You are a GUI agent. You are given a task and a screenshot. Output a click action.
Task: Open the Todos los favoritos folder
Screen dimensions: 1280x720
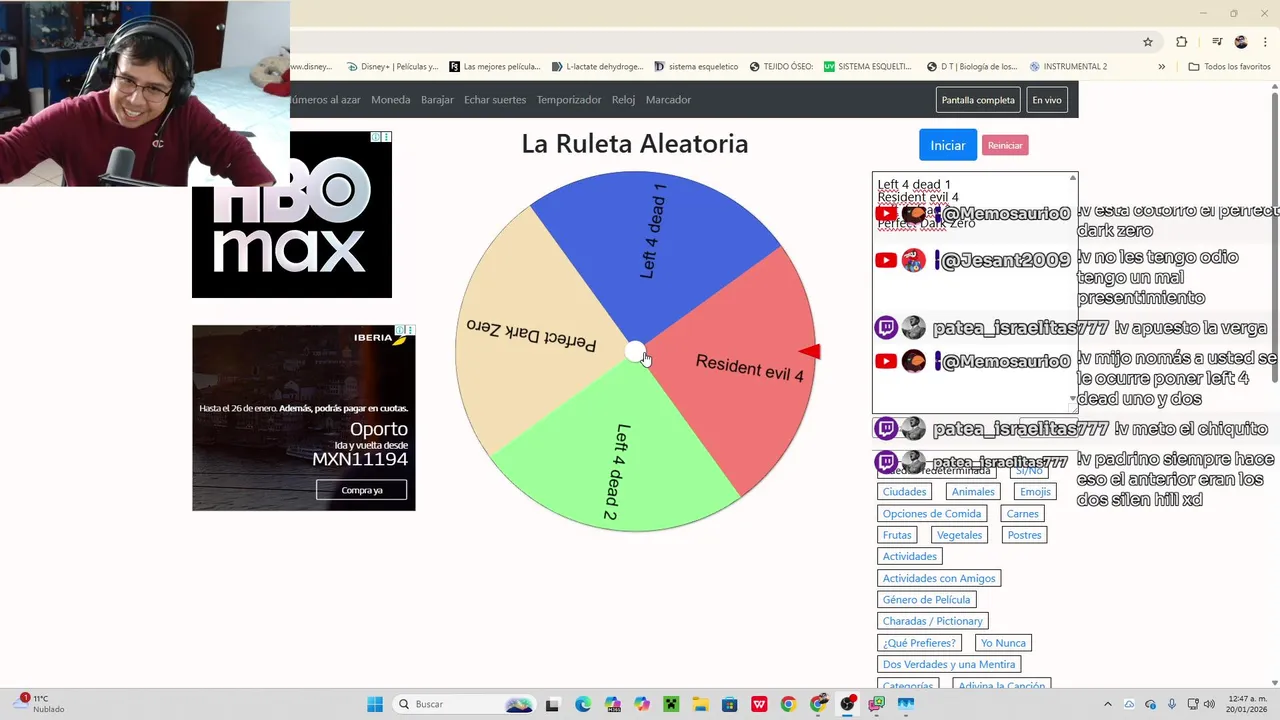click(x=1229, y=67)
